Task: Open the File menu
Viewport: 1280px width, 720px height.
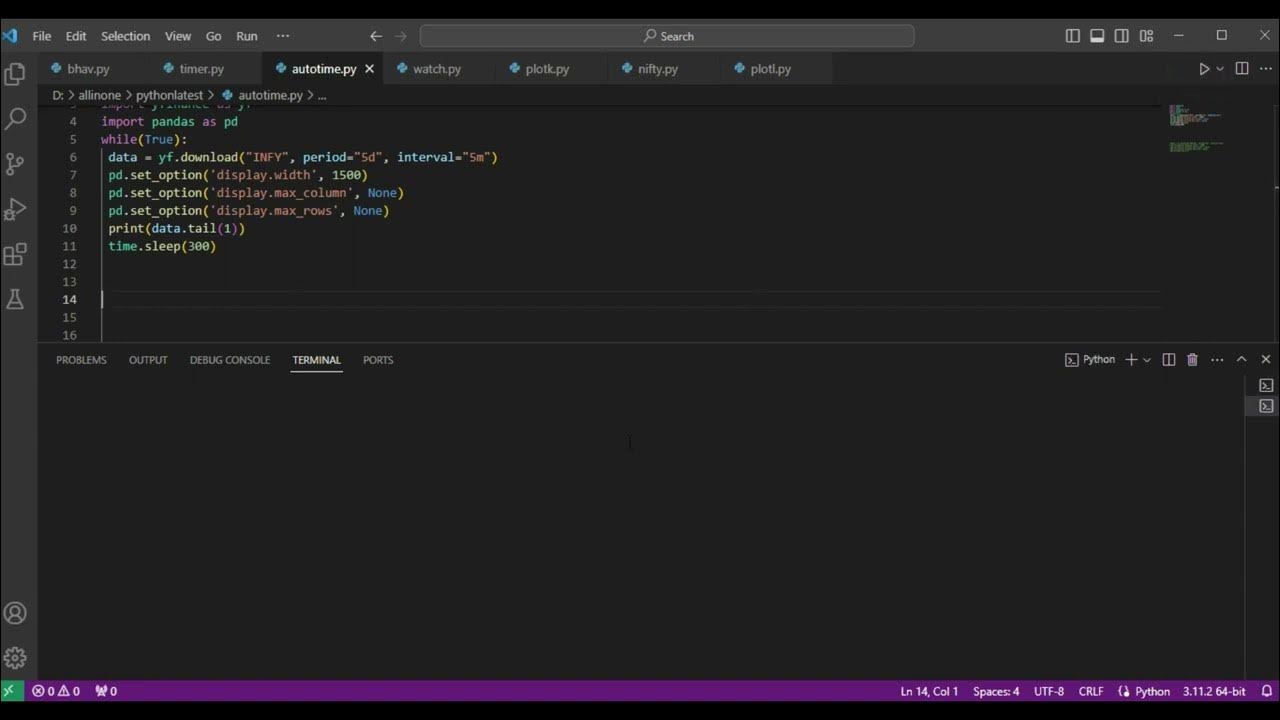Action: pyautogui.click(x=42, y=36)
